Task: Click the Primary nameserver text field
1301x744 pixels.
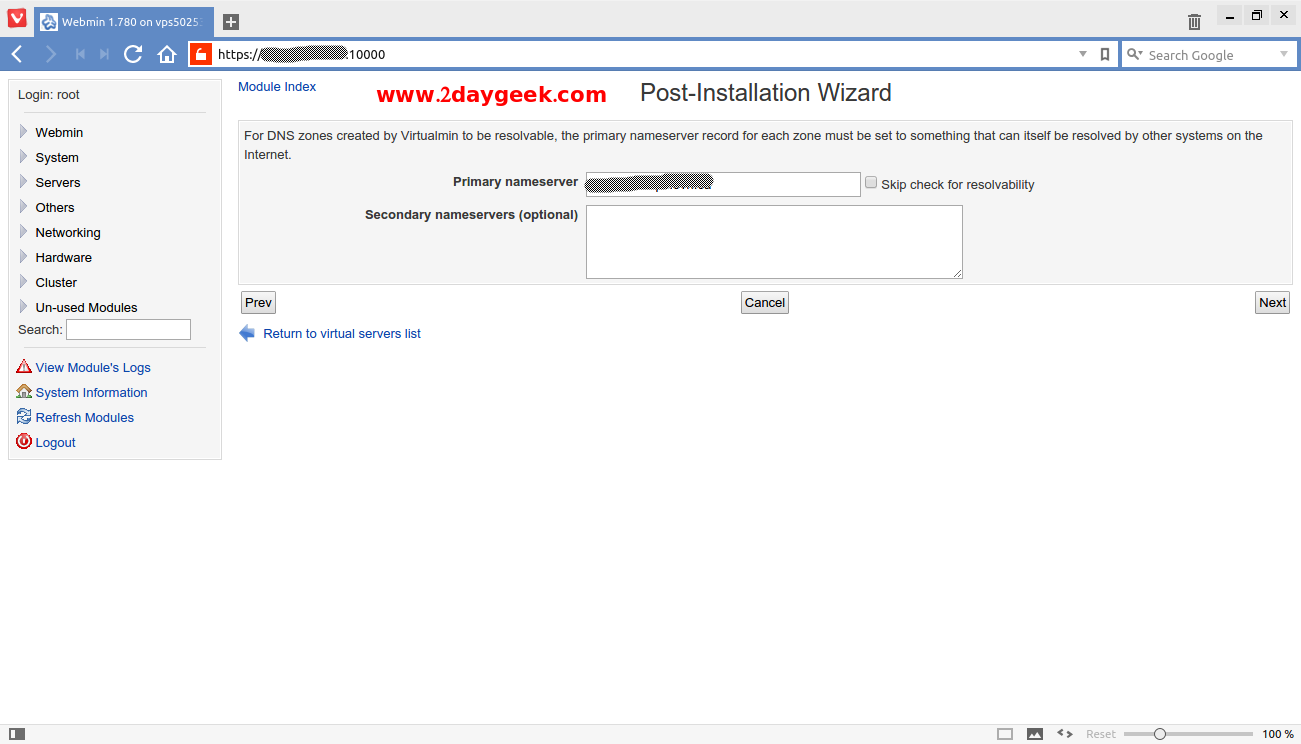Action: coord(723,184)
